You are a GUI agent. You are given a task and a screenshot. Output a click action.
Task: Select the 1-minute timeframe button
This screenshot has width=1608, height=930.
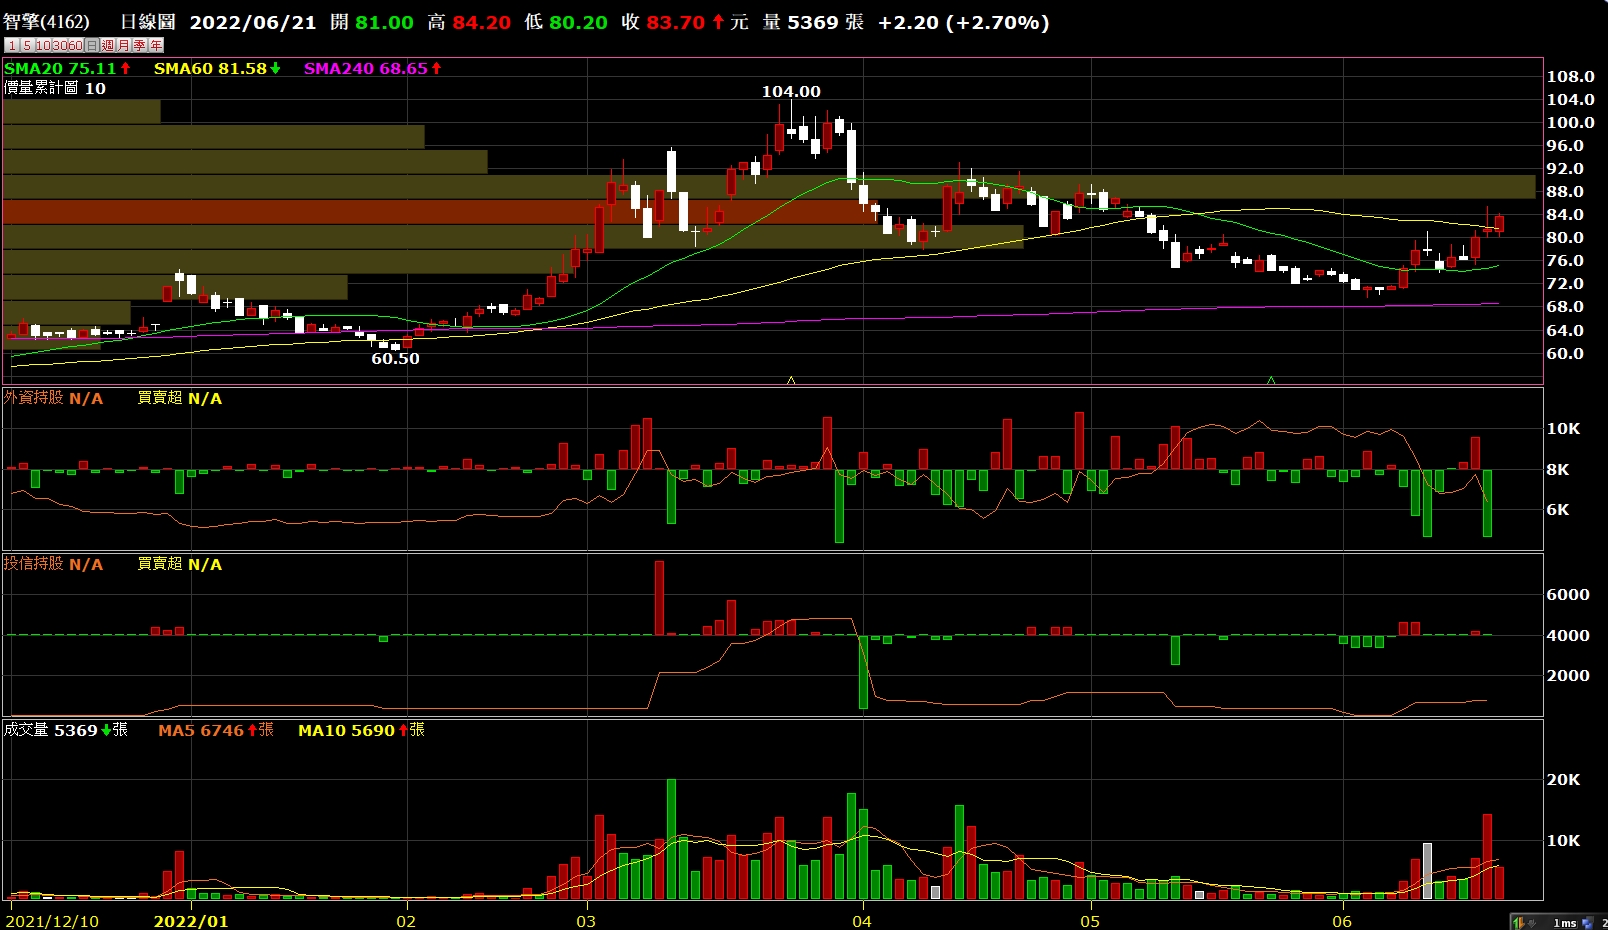pos(12,45)
